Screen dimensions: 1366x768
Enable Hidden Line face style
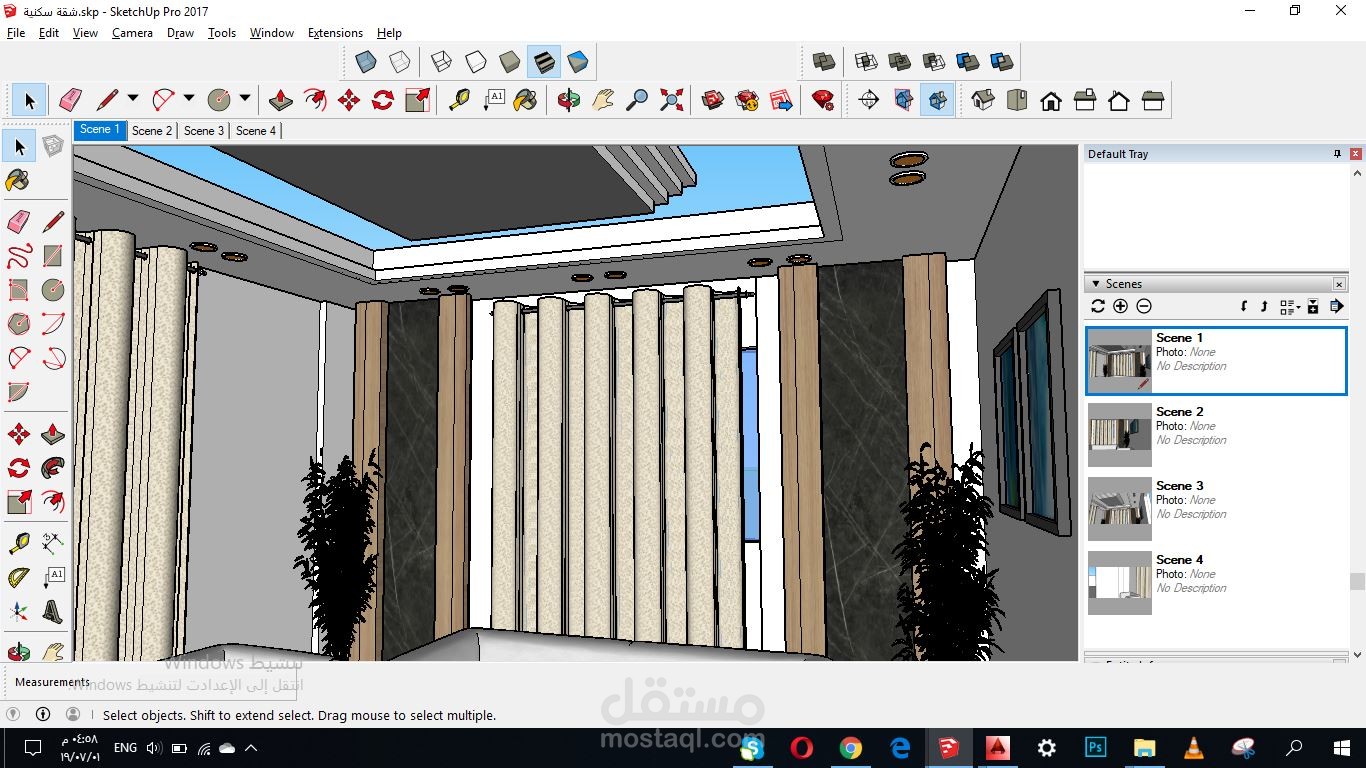pyautogui.click(x=476, y=62)
